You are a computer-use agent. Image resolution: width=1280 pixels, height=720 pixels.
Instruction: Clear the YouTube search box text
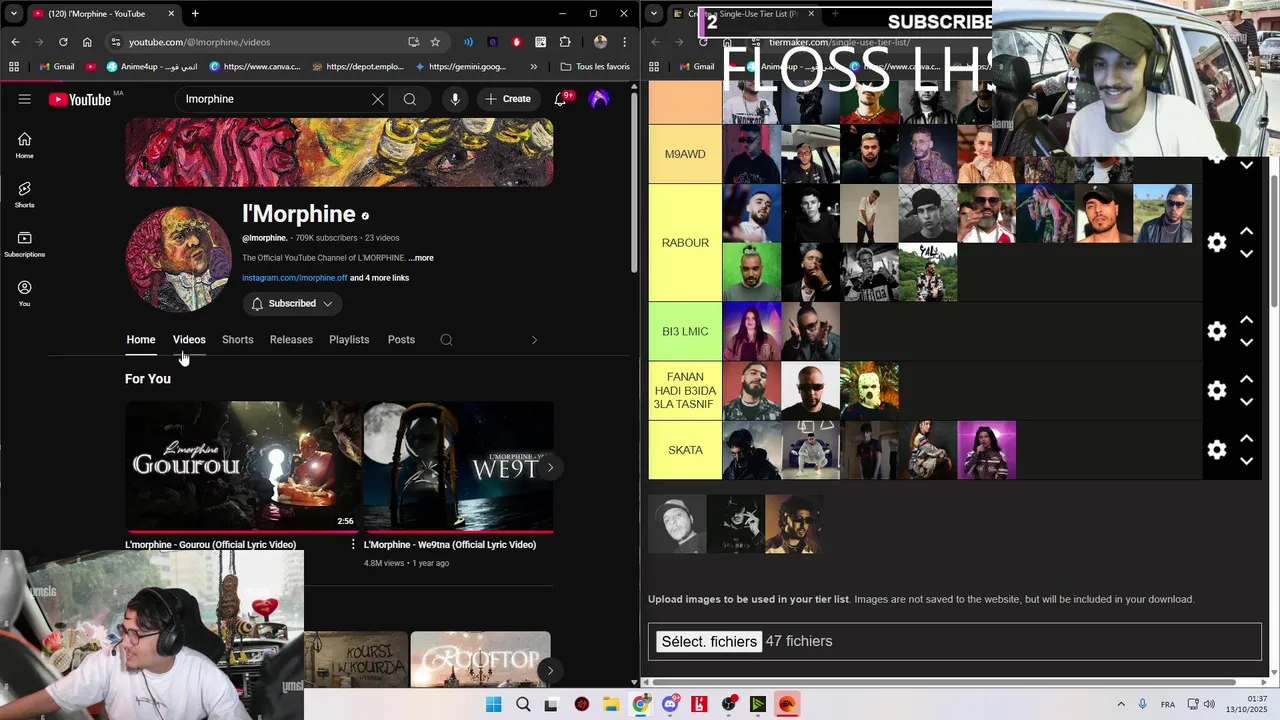377,99
